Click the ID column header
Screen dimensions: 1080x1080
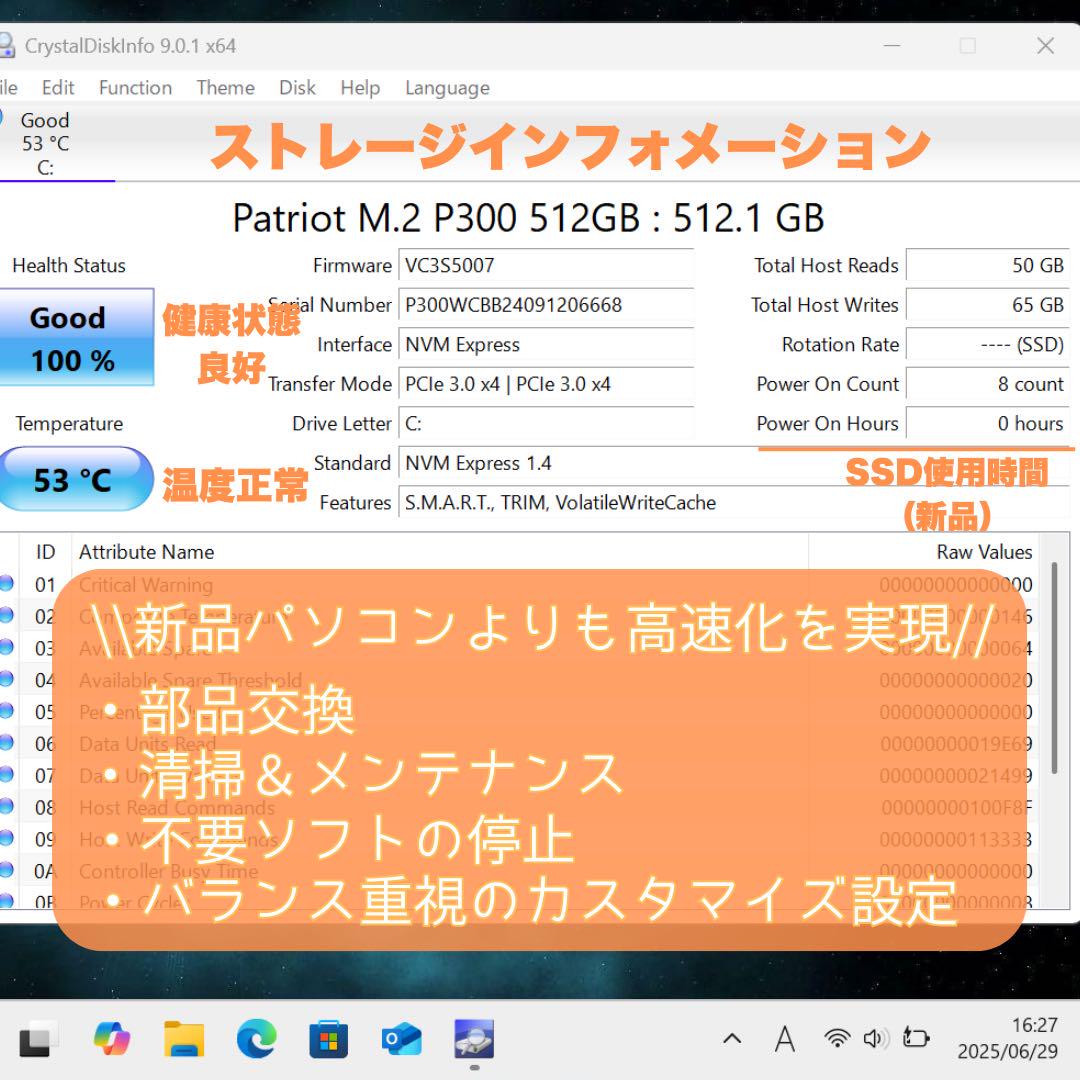(x=45, y=552)
